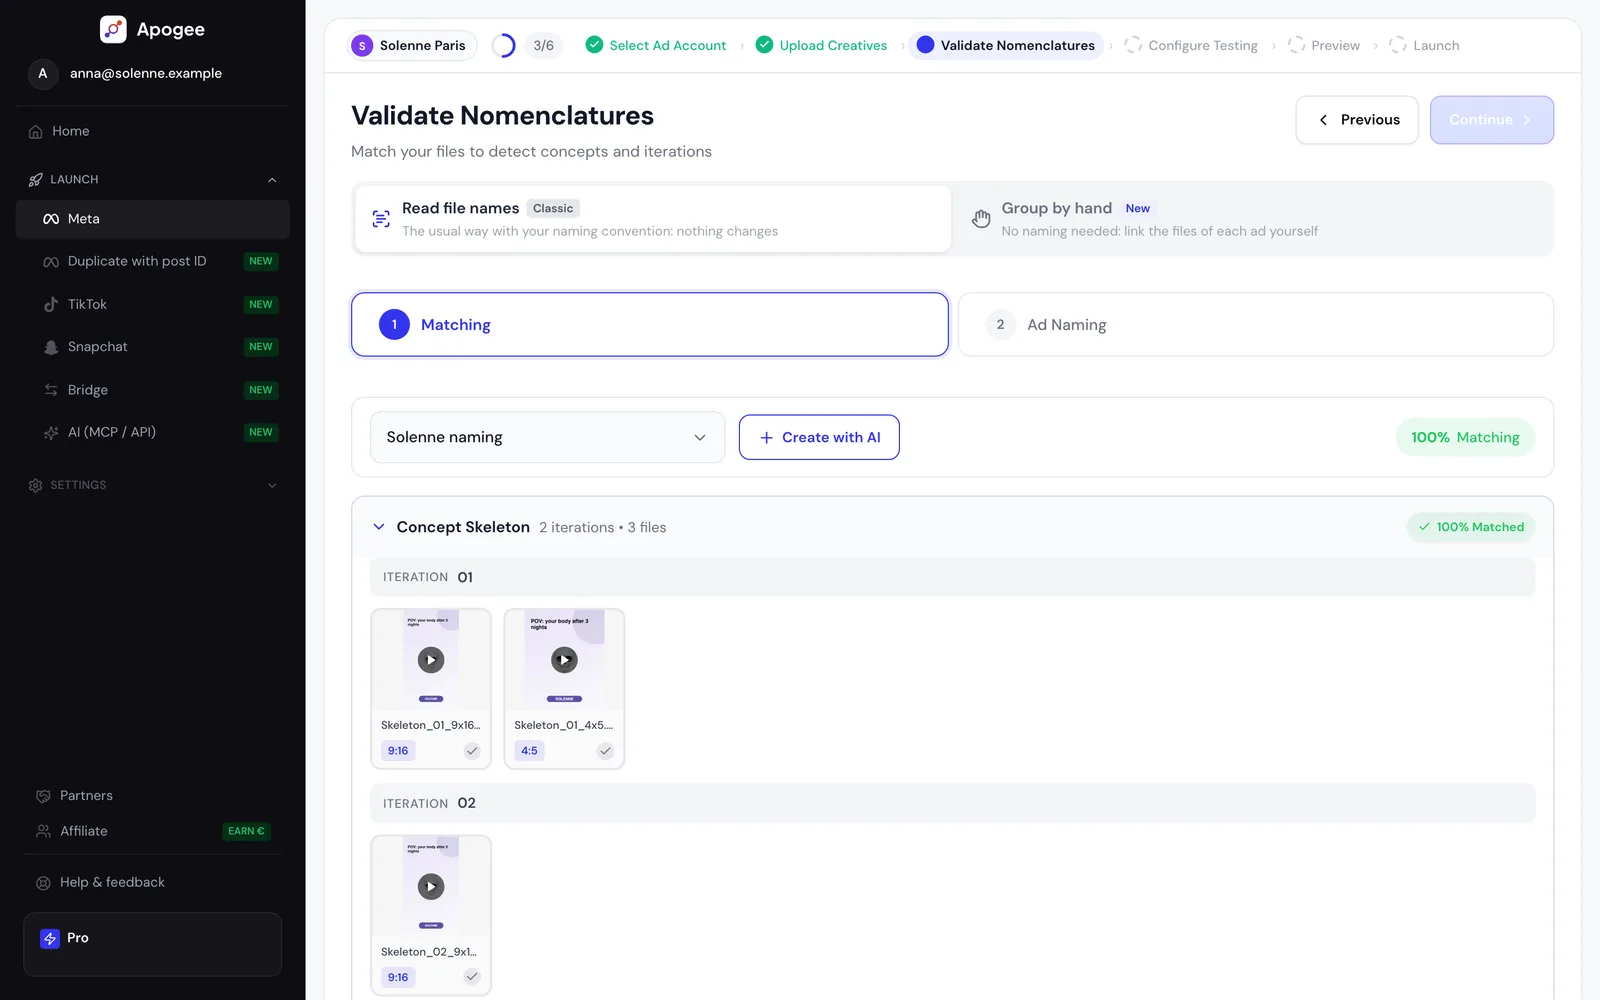Click the AI (MCP / API) sparkle icon
The image size is (1600, 1000).
(51, 432)
